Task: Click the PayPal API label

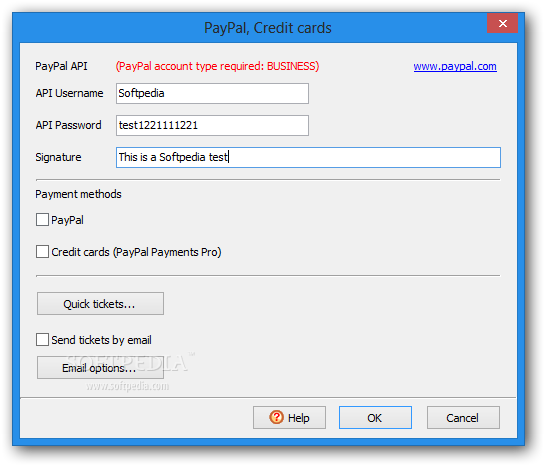Action: point(61,66)
